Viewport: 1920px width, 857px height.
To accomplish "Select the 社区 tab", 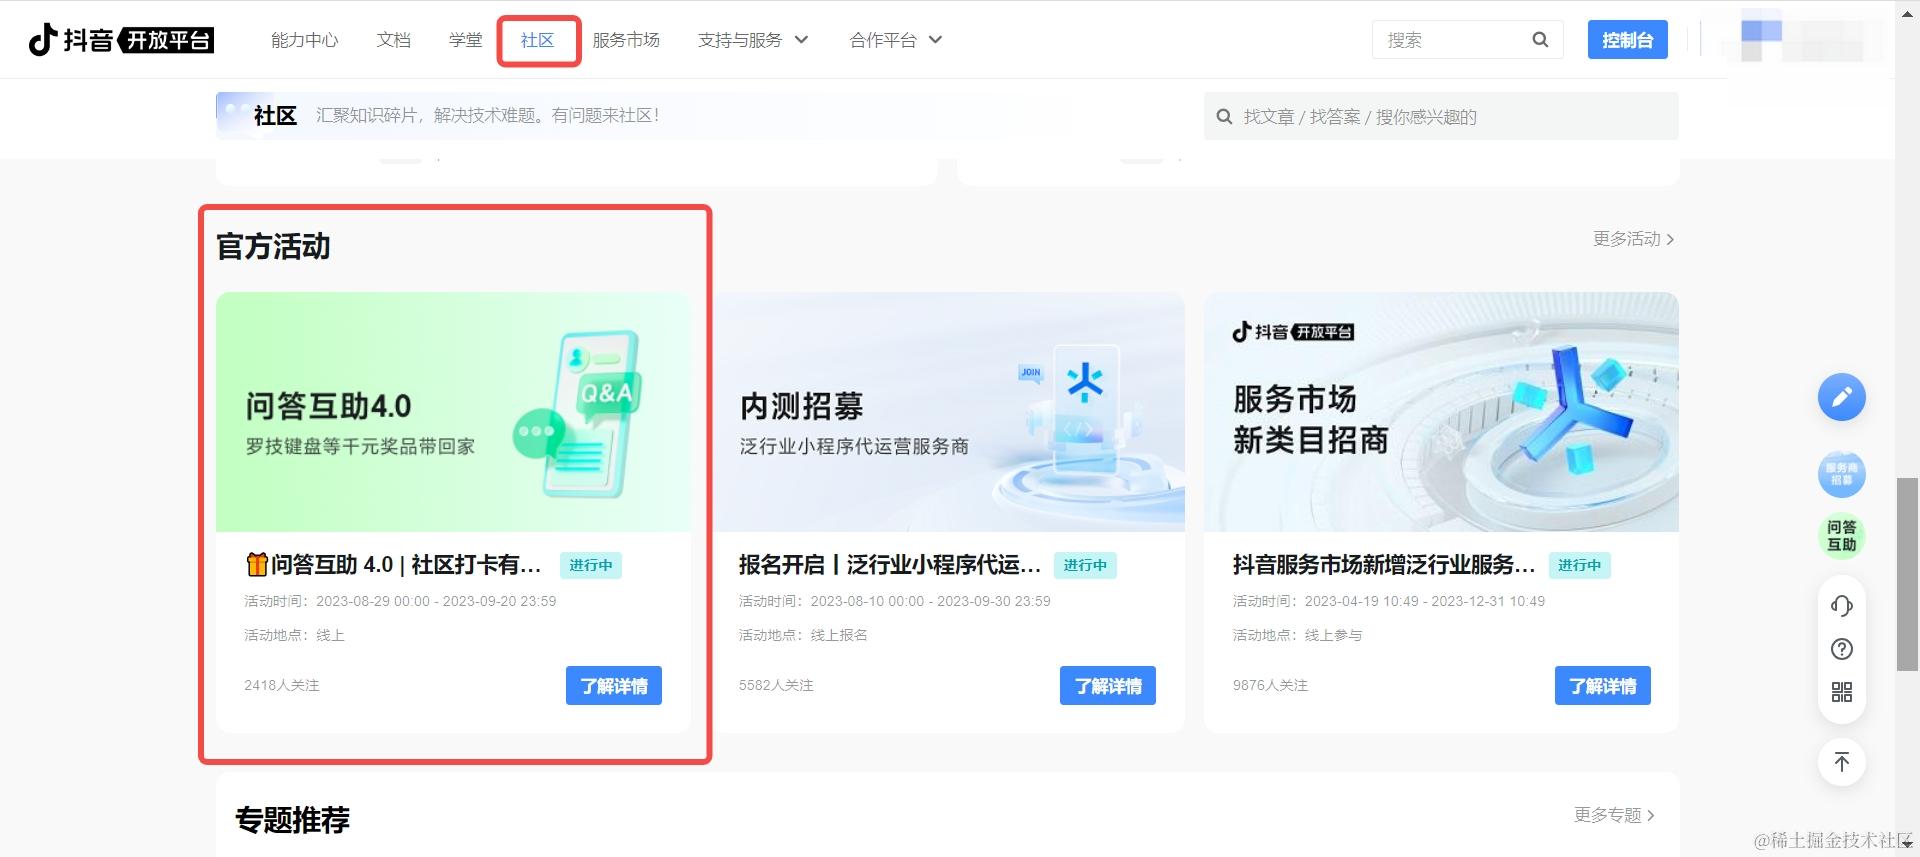I will click(538, 40).
